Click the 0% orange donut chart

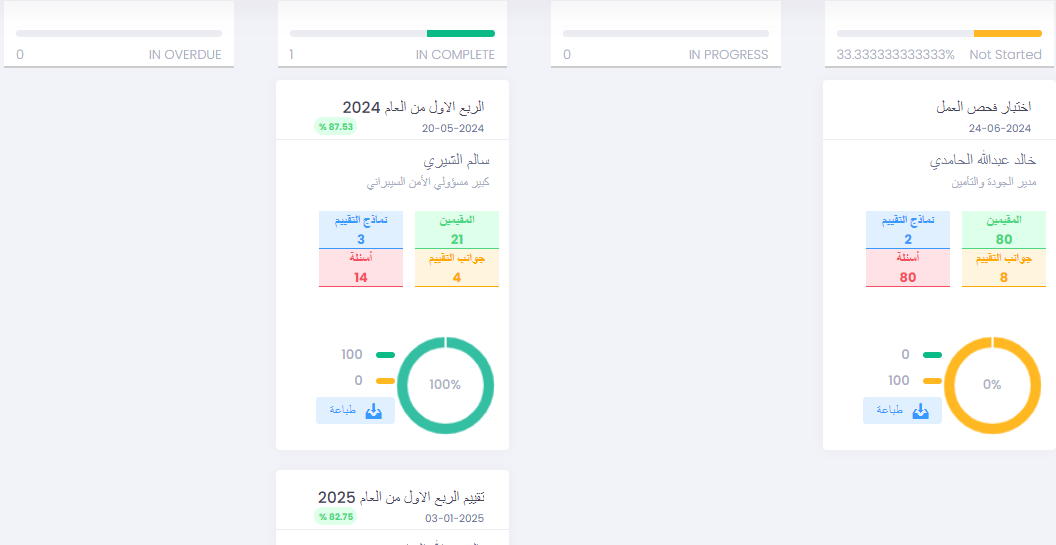coord(992,385)
